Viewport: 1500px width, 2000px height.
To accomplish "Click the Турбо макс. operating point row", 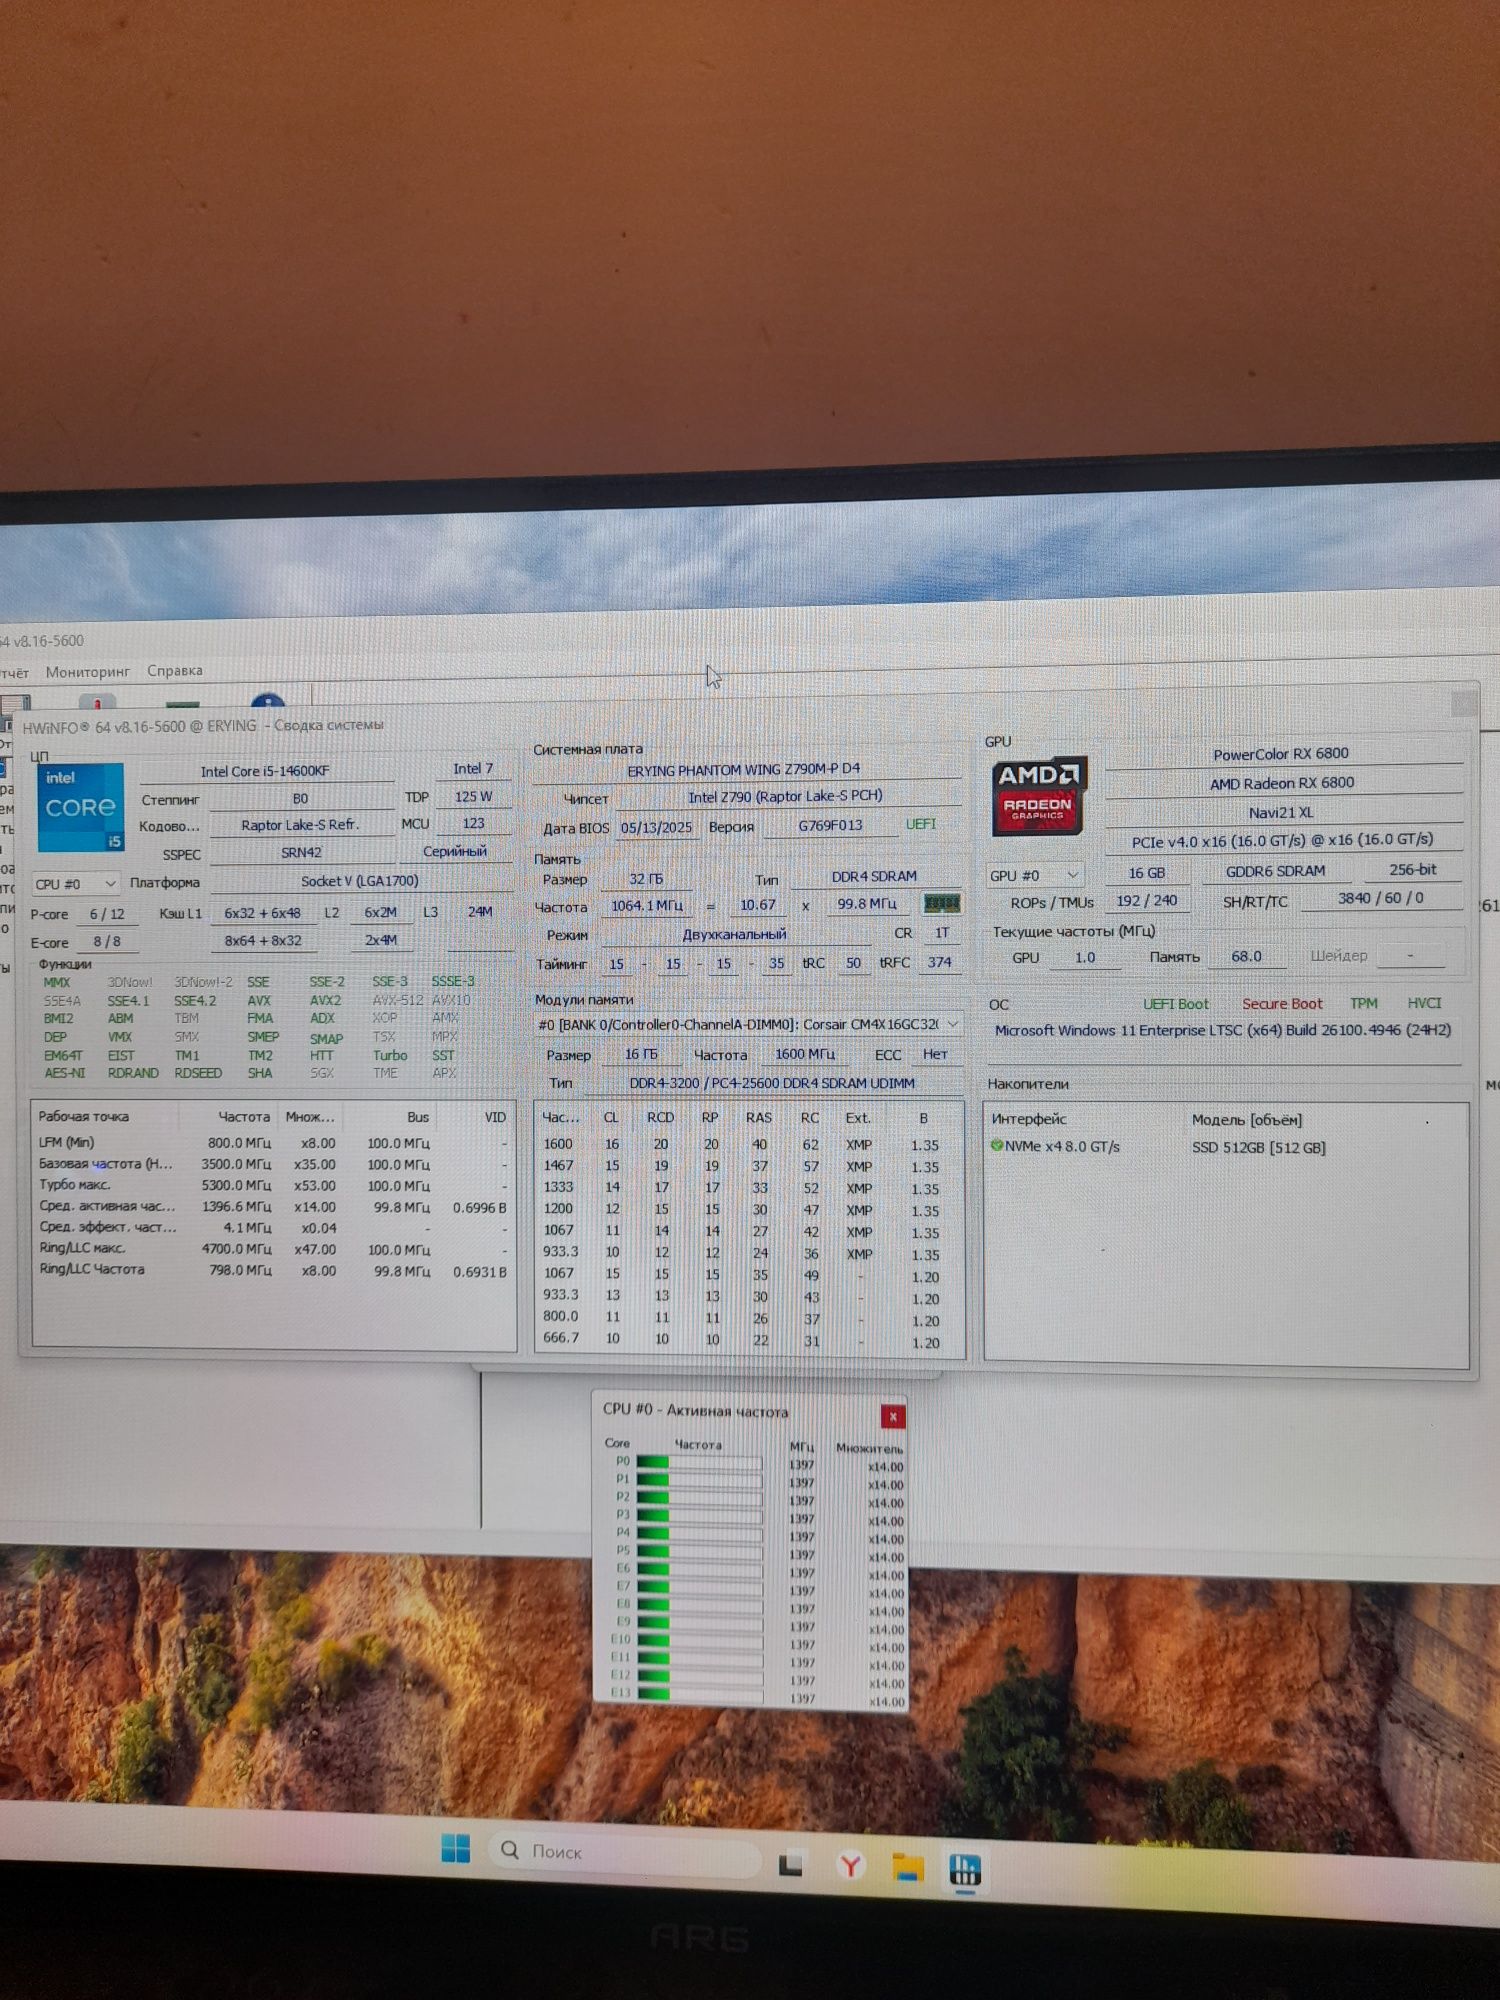I will pos(272,1185).
